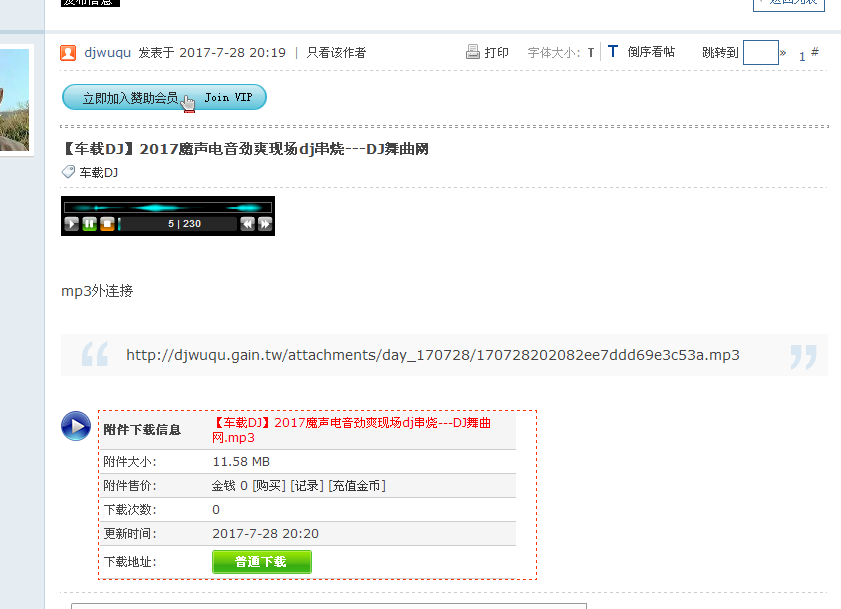
Task: Click the 2017-7-28 20:20 update time
Action: (x=265, y=534)
